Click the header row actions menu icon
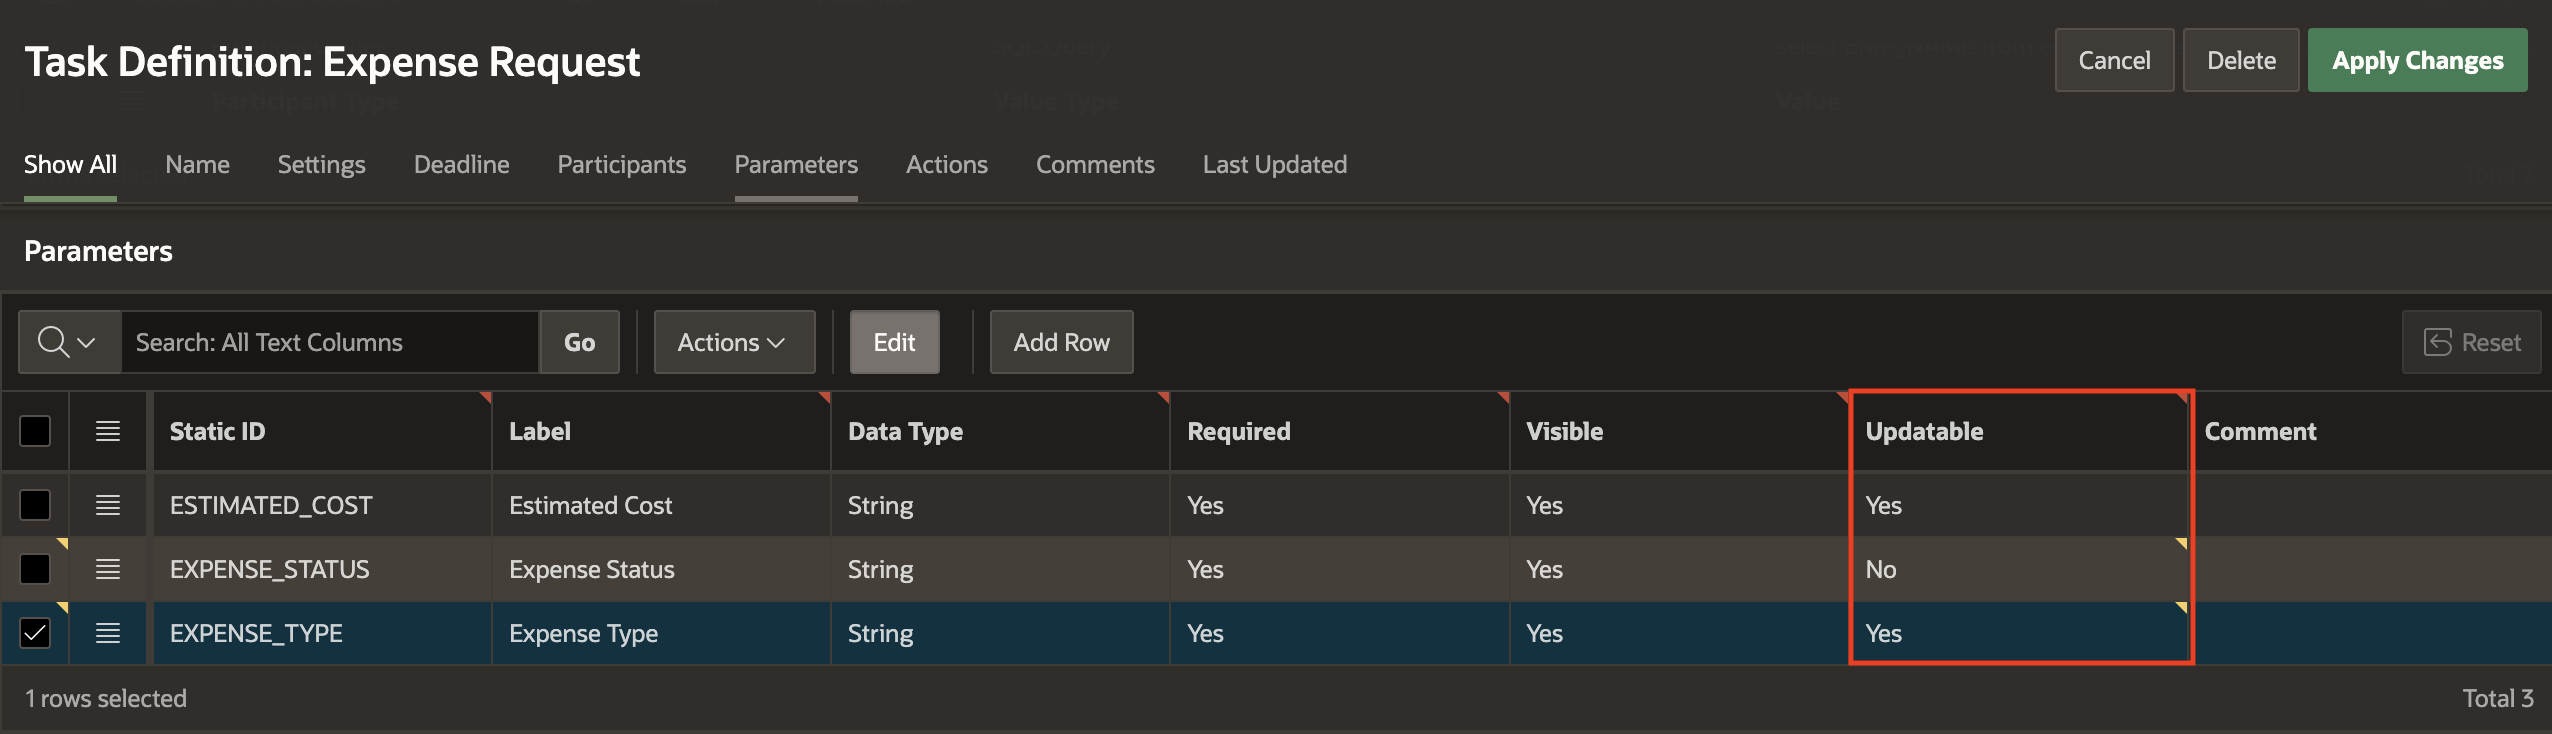The width and height of the screenshot is (2552, 734). tap(108, 431)
